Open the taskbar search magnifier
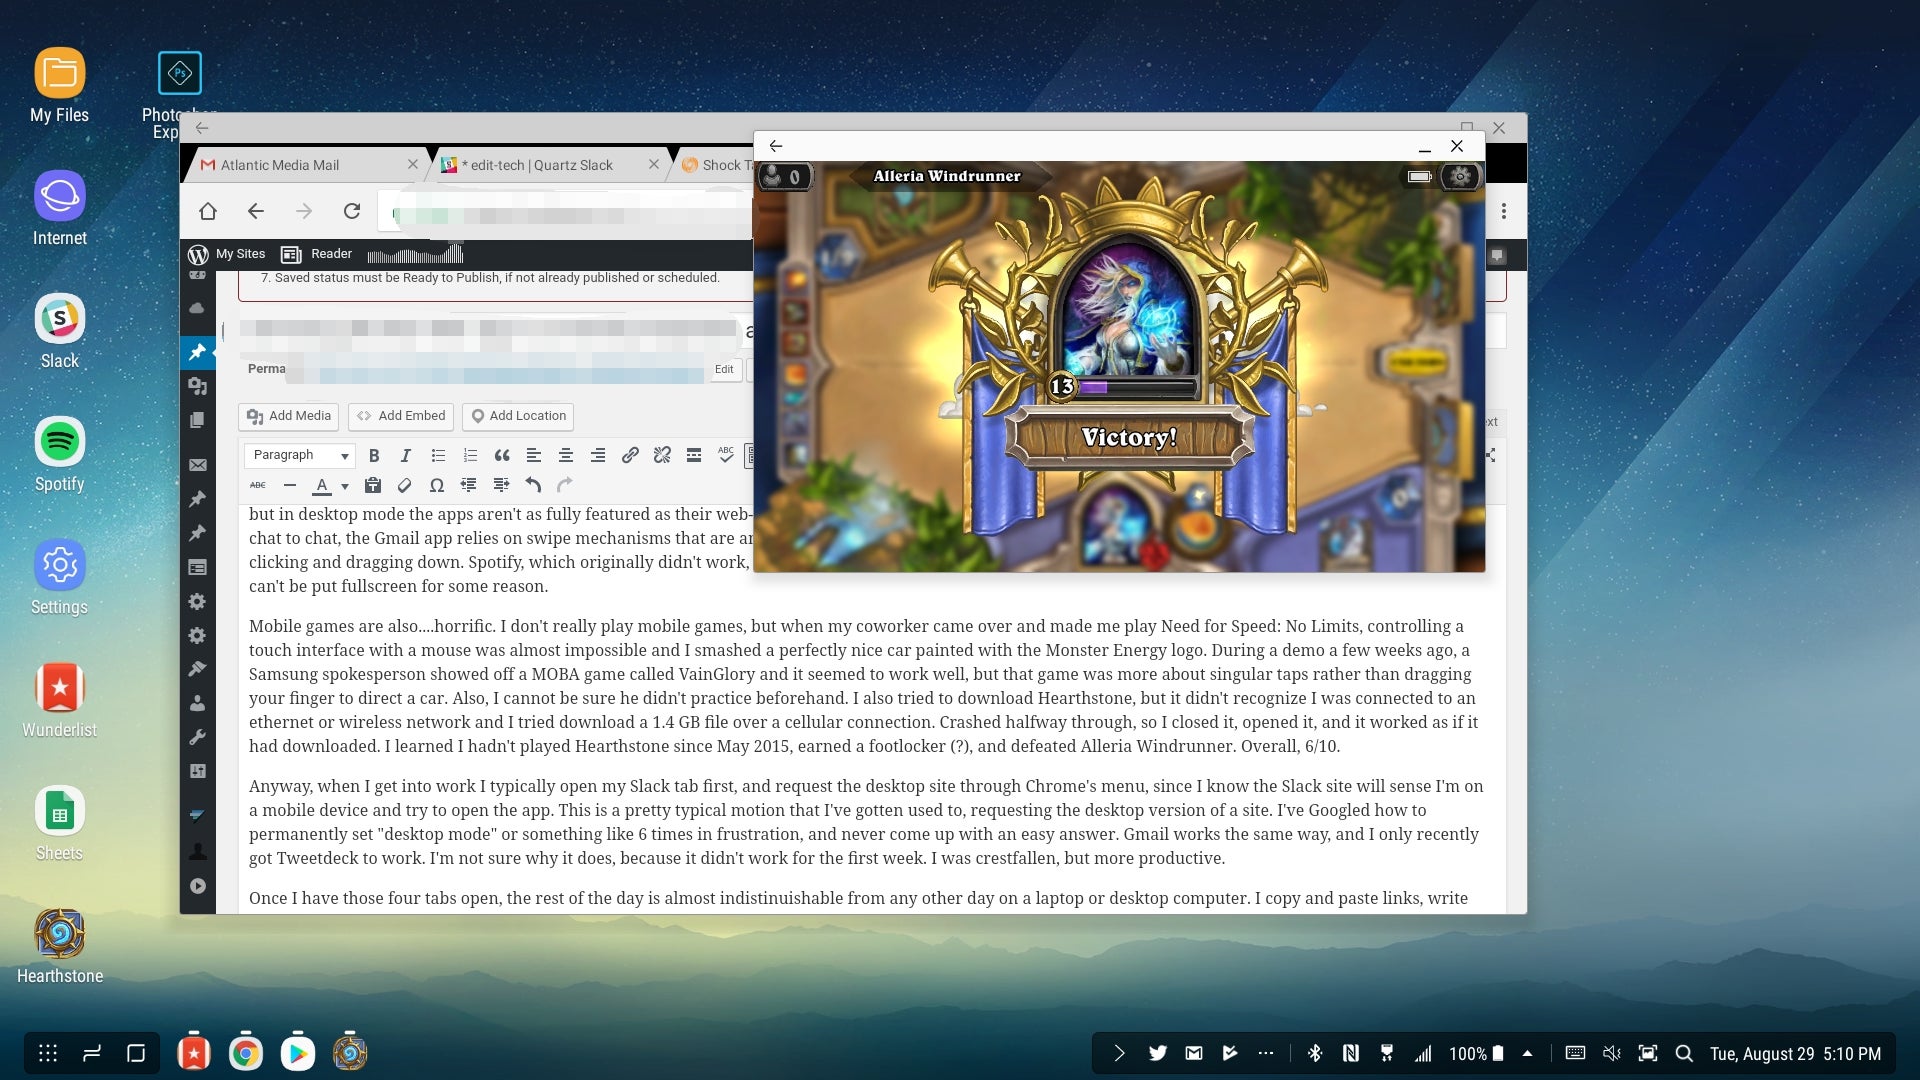1920x1080 pixels. pos(1684,1053)
